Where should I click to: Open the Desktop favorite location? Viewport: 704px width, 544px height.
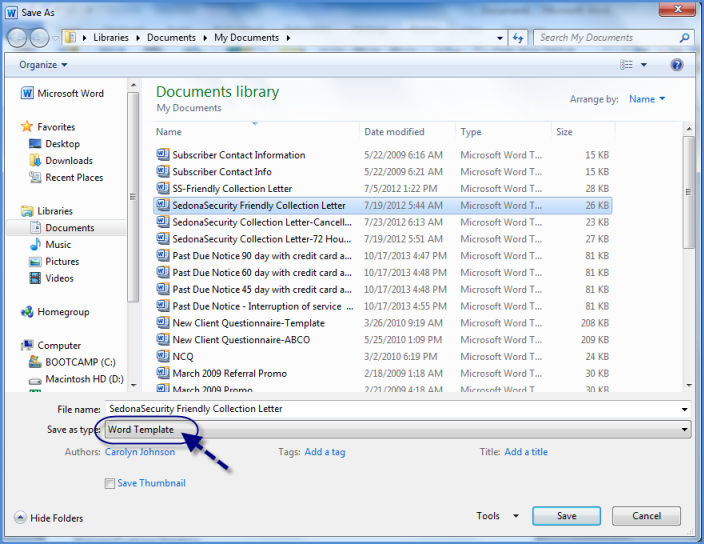(x=54, y=144)
